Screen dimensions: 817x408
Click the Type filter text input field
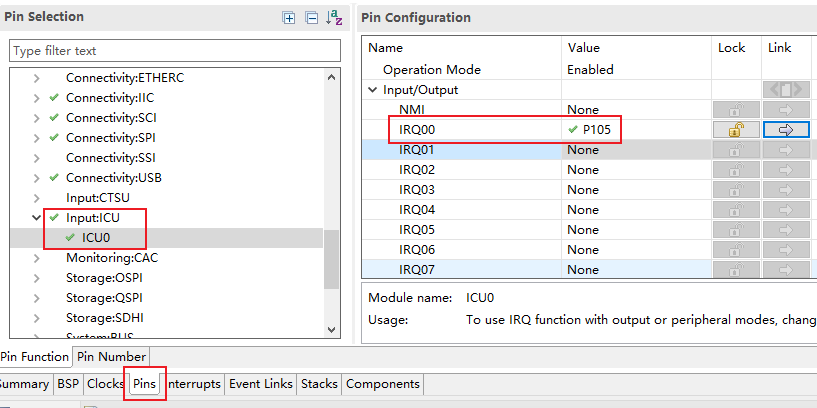pyautogui.click(x=175, y=51)
